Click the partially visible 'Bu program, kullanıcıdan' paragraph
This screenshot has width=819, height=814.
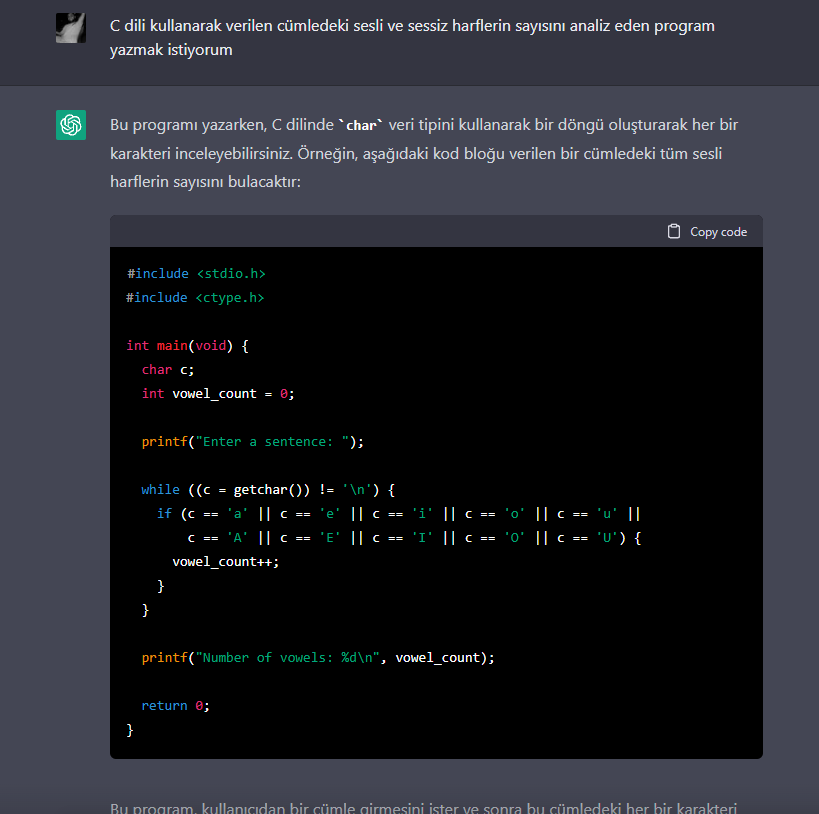[x=424, y=807]
